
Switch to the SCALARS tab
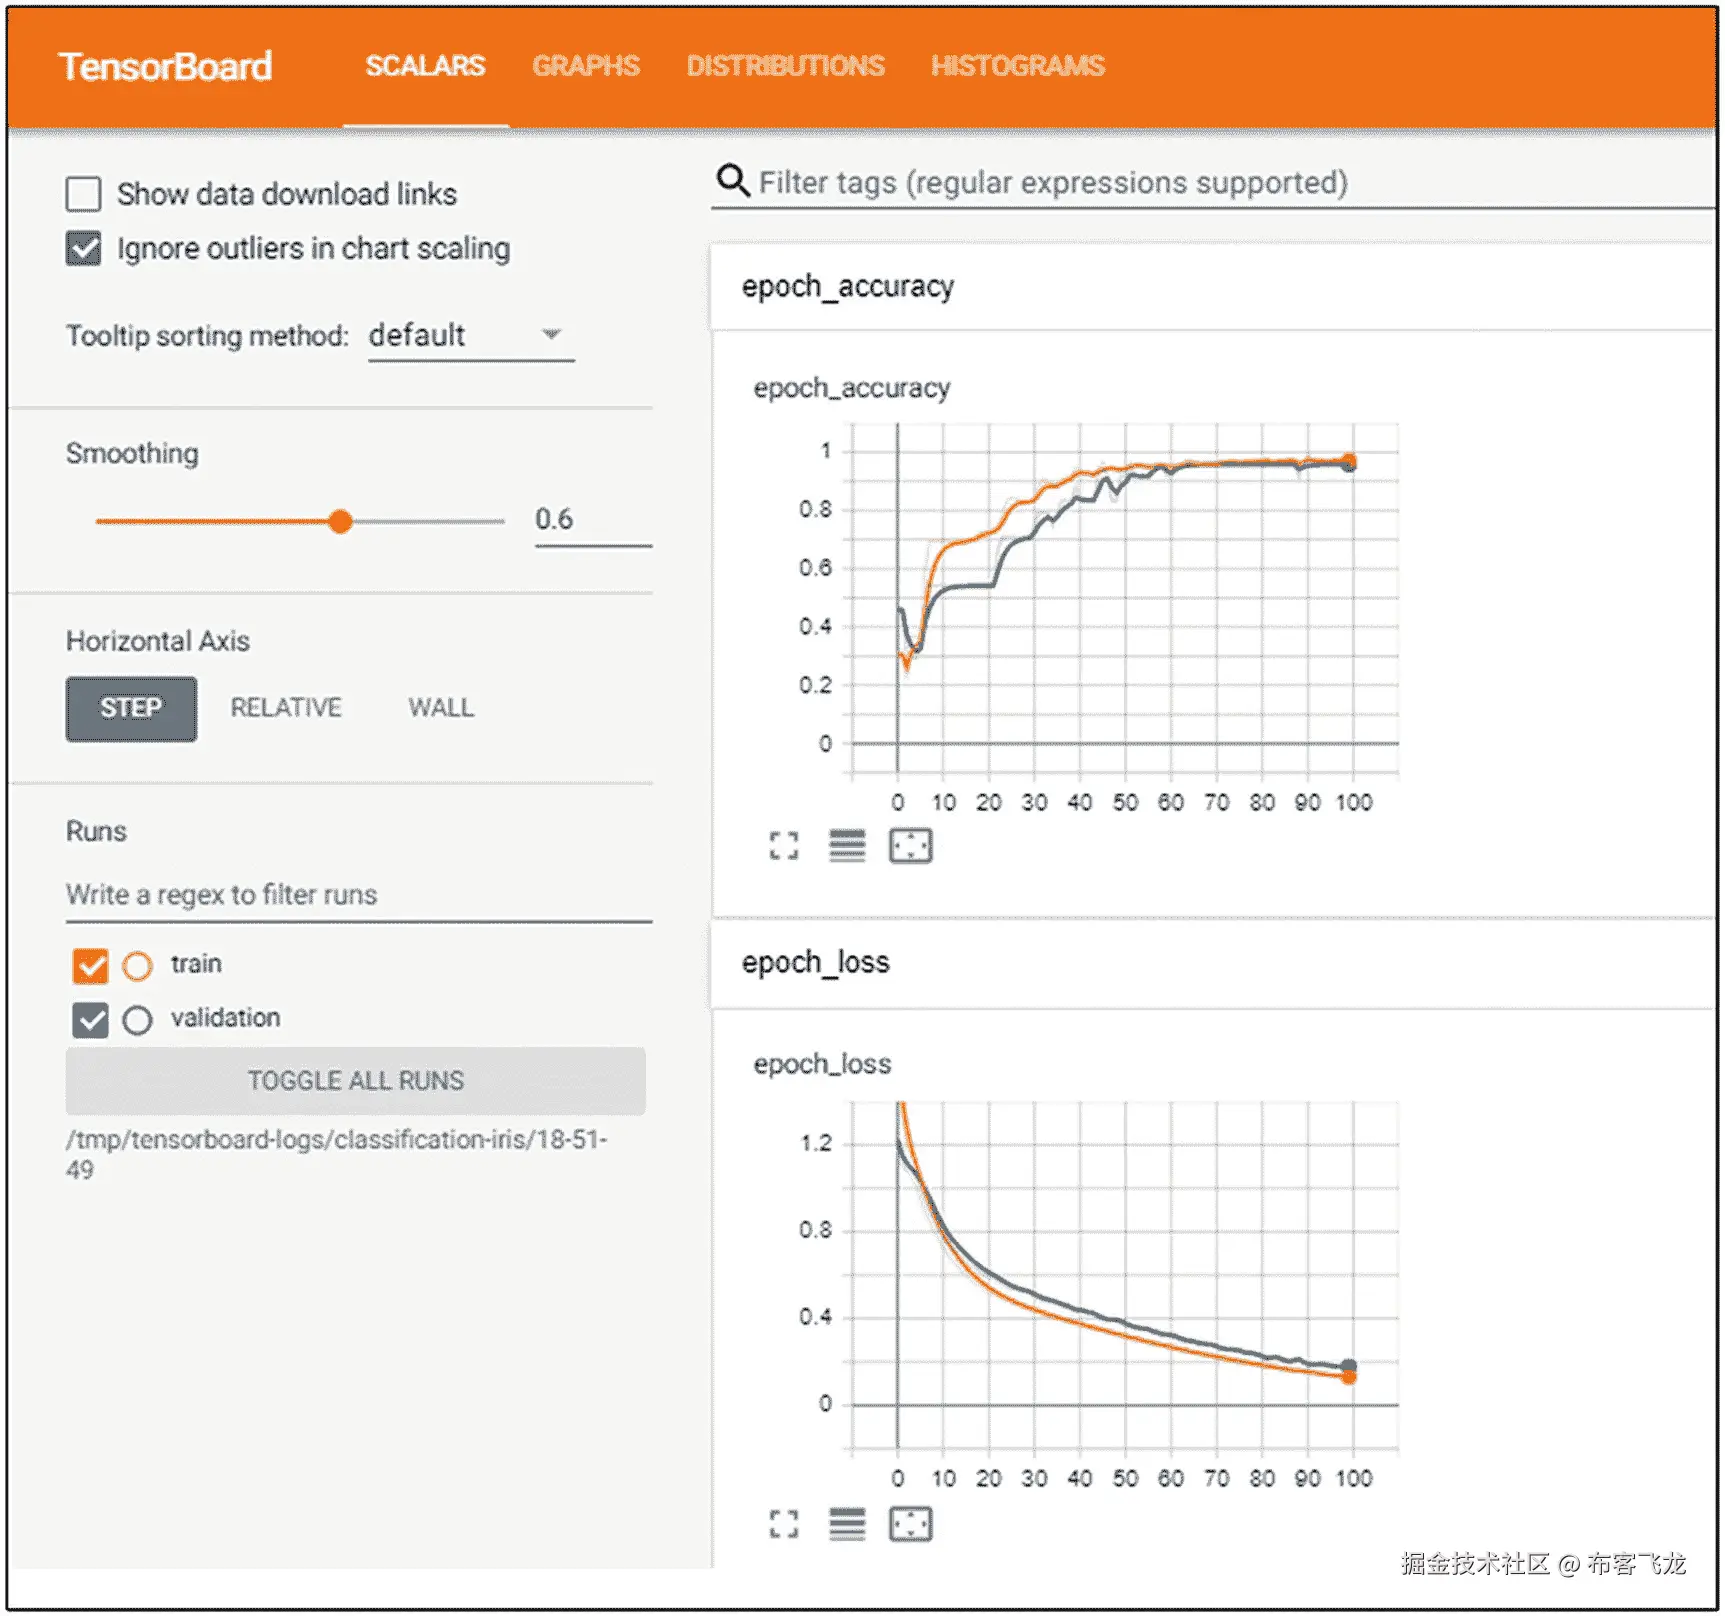[425, 66]
